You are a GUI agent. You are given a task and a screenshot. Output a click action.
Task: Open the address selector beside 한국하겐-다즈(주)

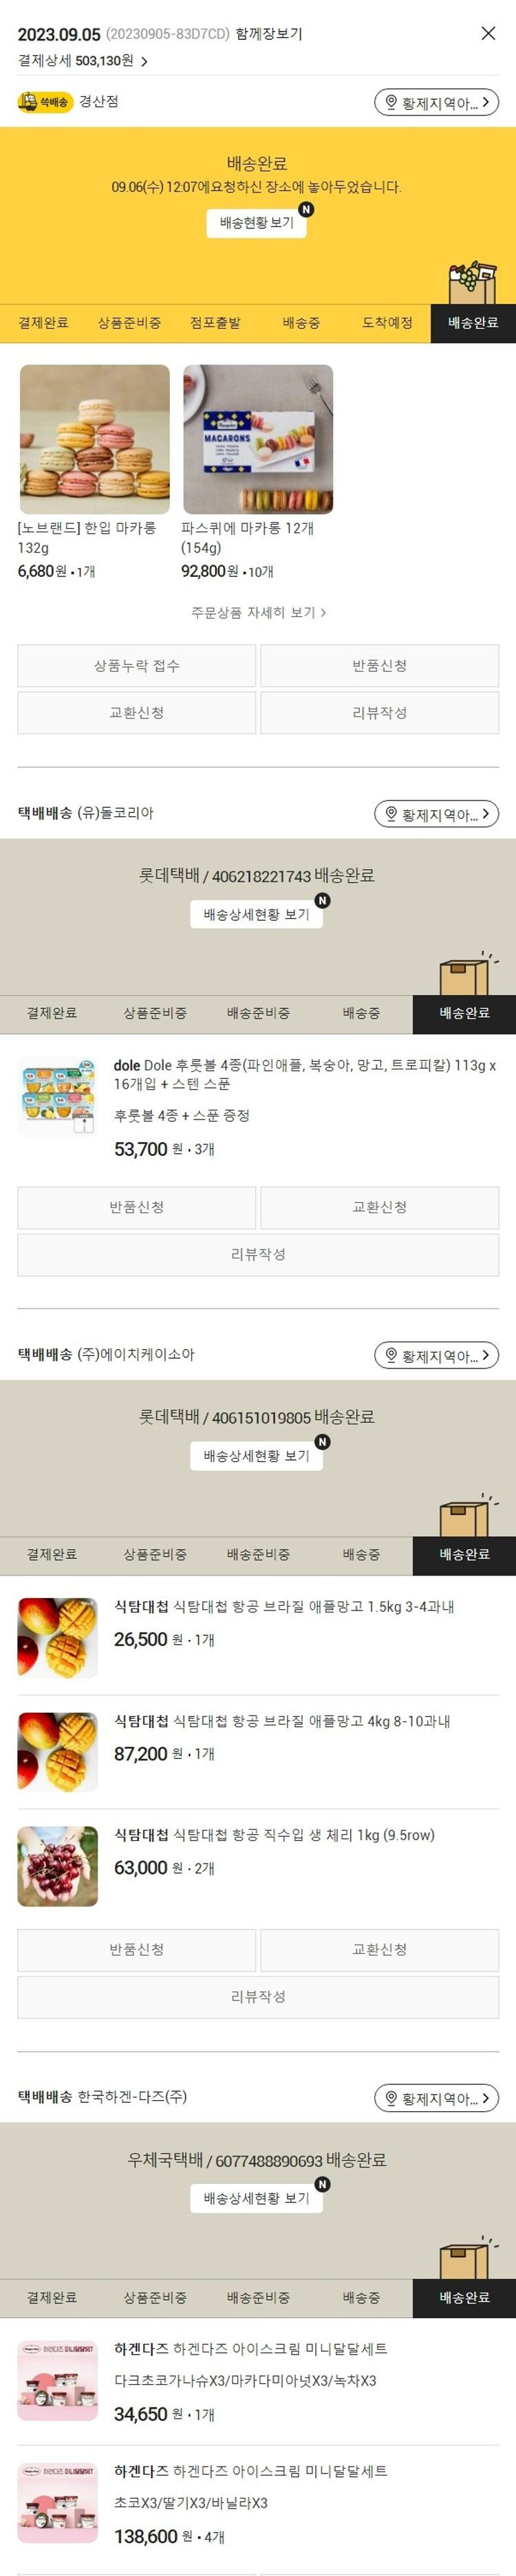436,2098
